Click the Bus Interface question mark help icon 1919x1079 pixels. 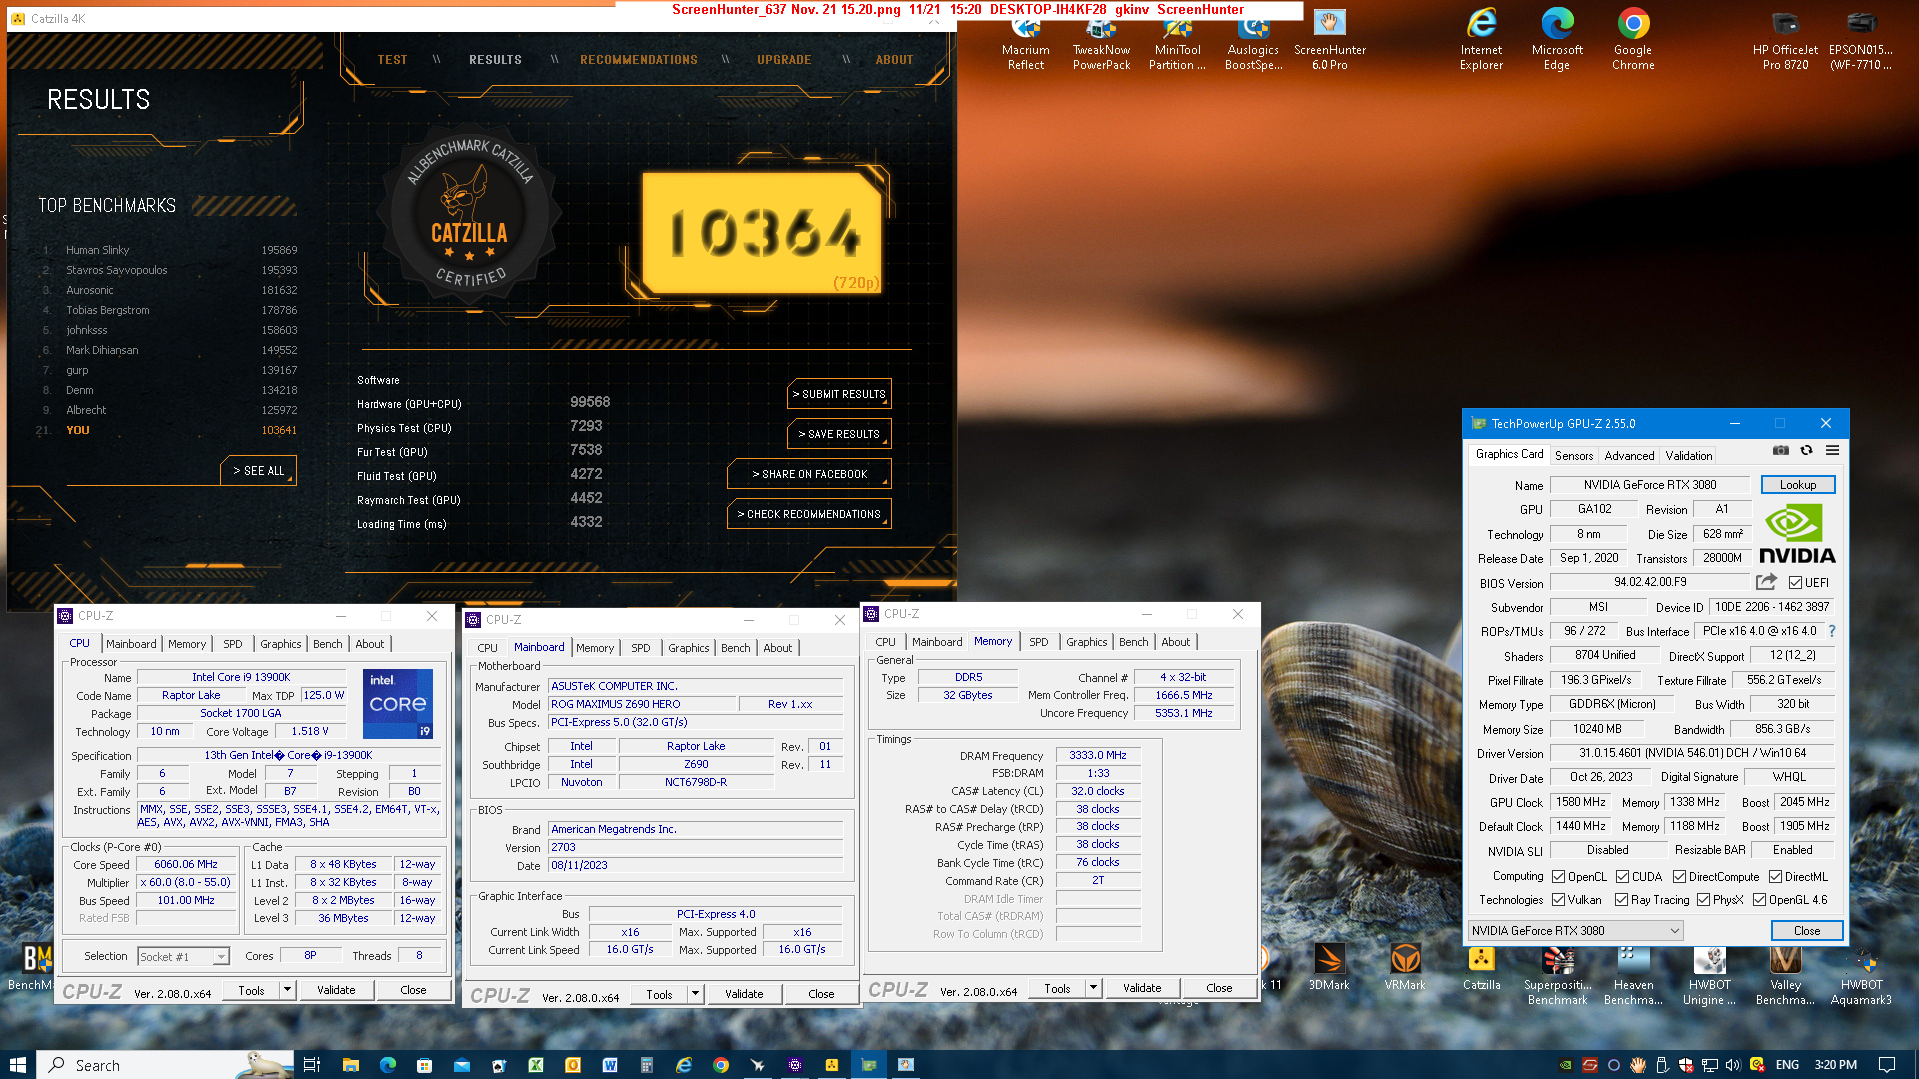1832,631
